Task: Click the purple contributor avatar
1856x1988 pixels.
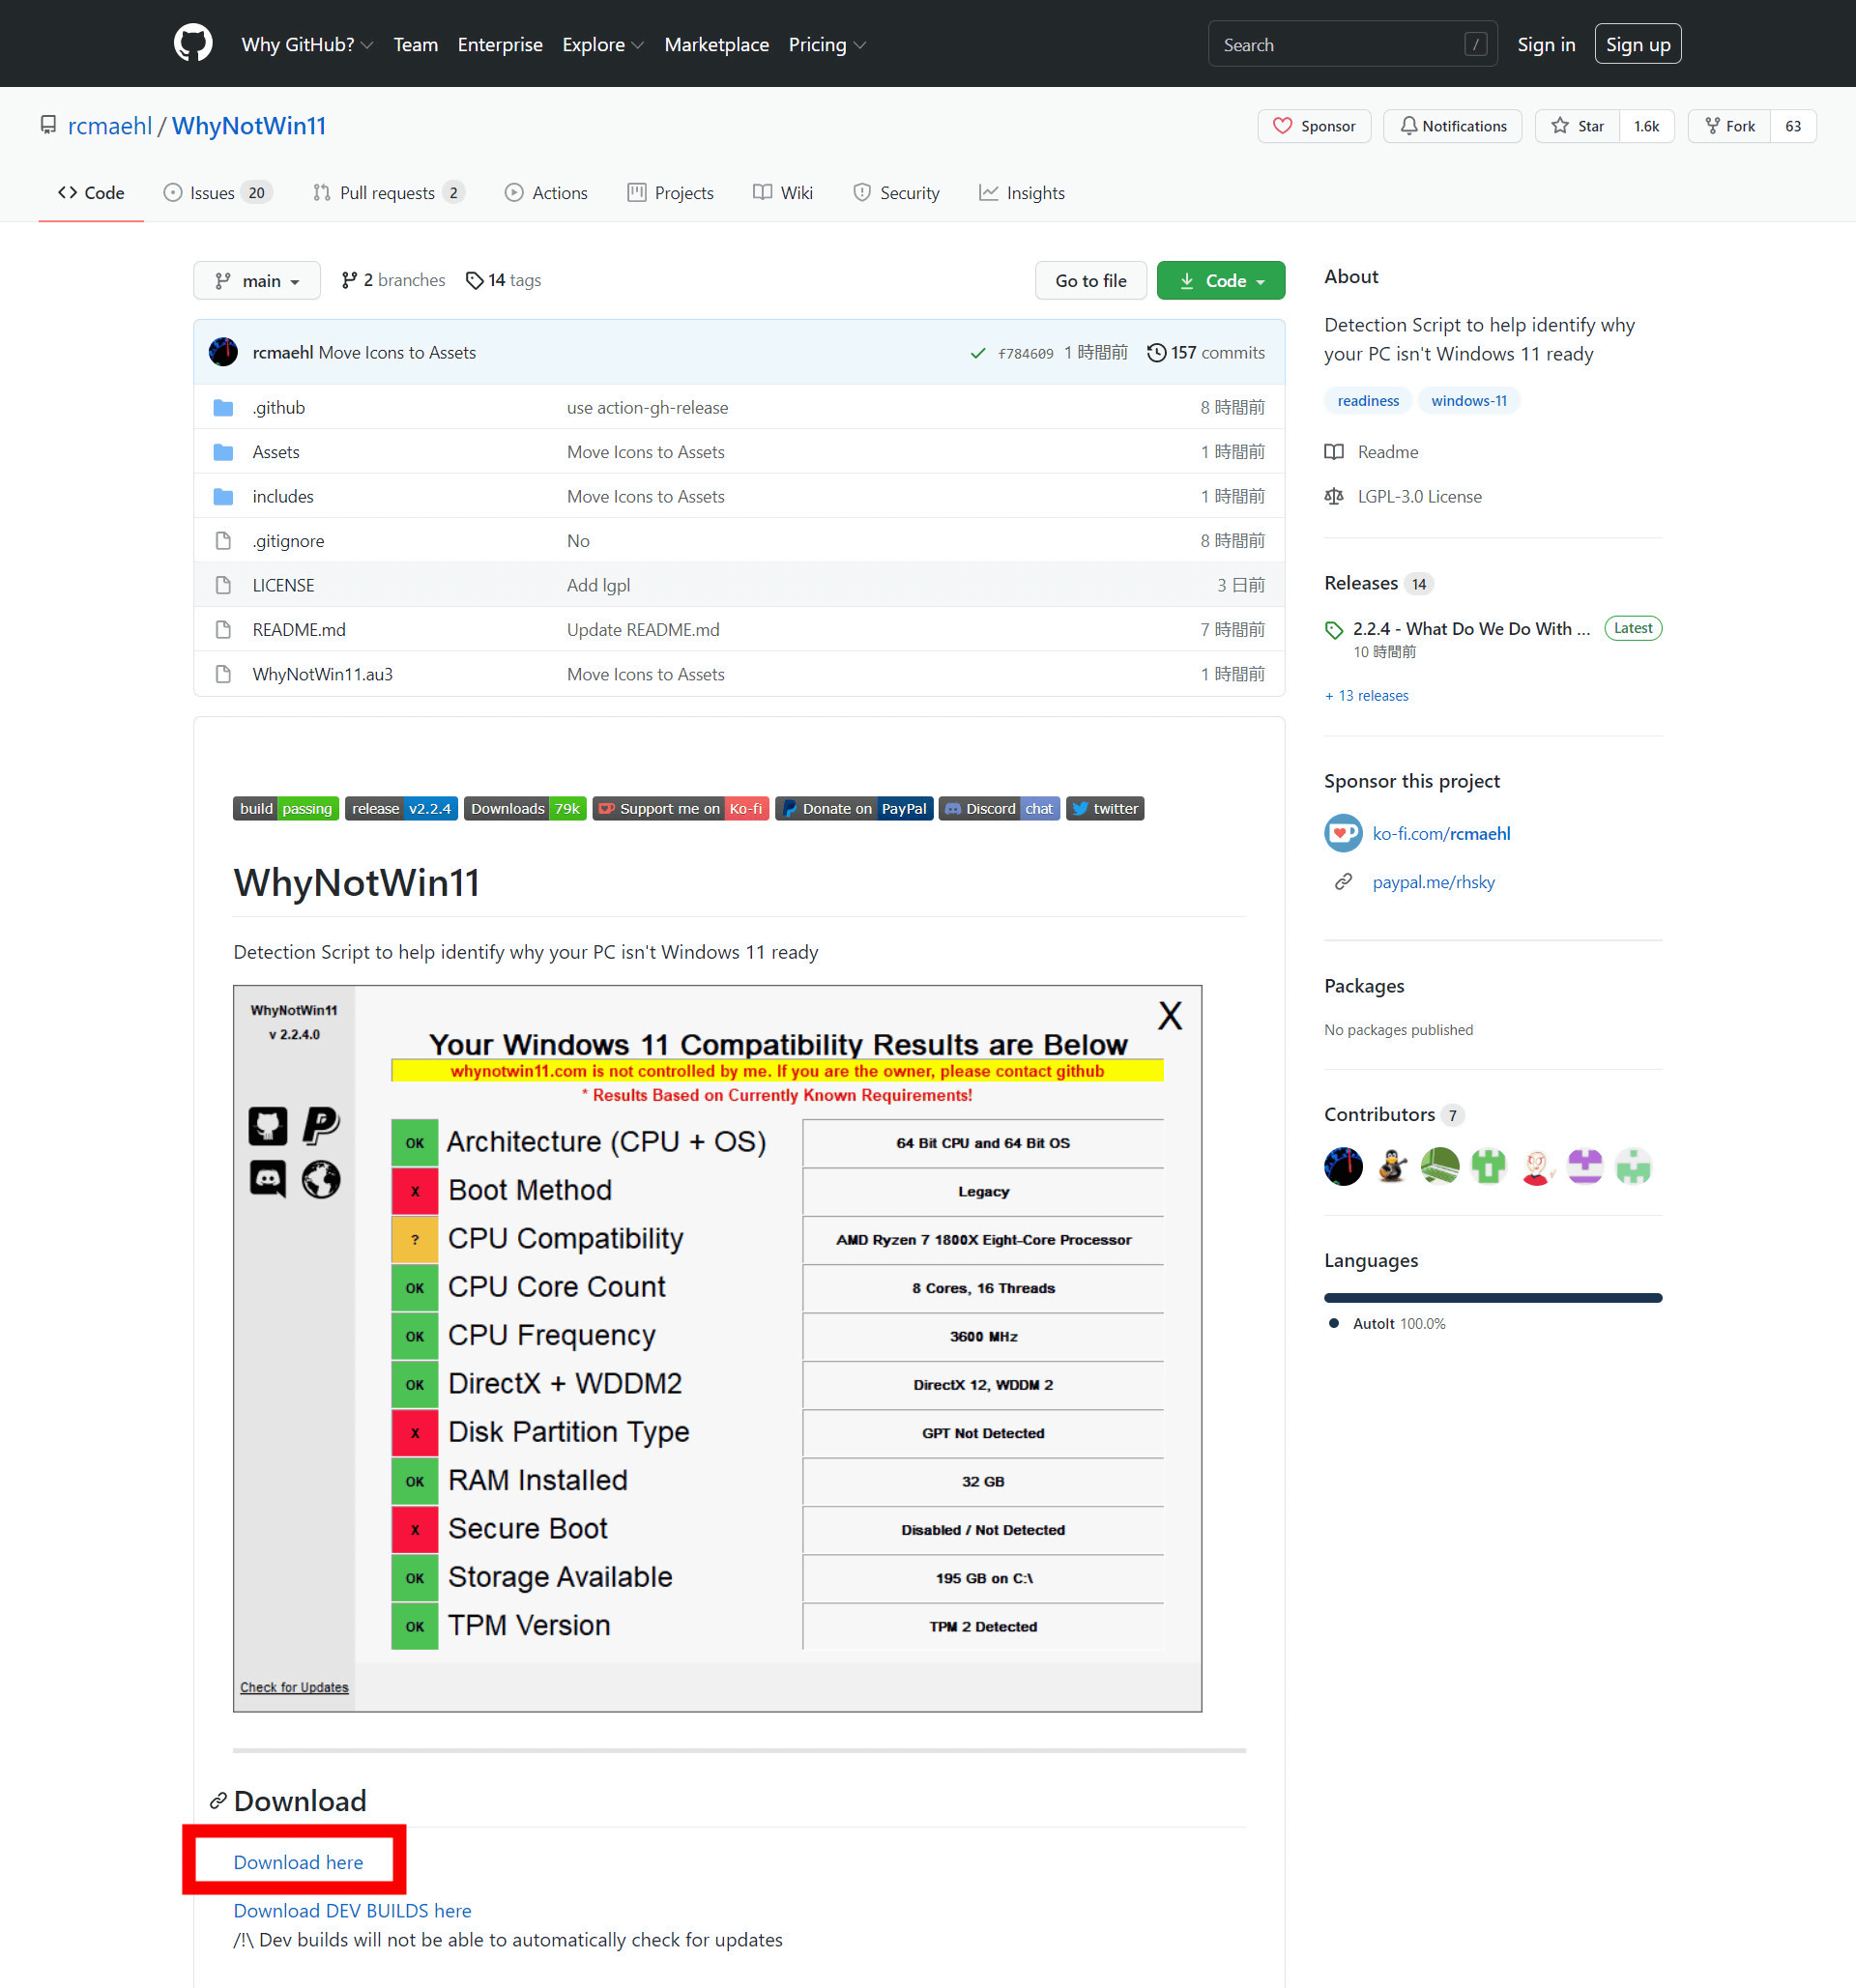Action: coord(1585,1166)
